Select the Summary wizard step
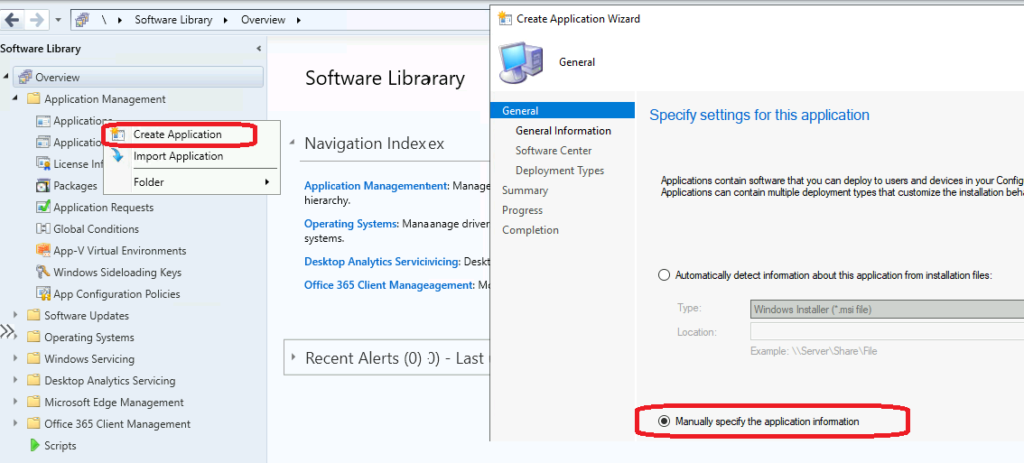Image resolution: width=1024 pixels, height=463 pixels. [x=524, y=190]
